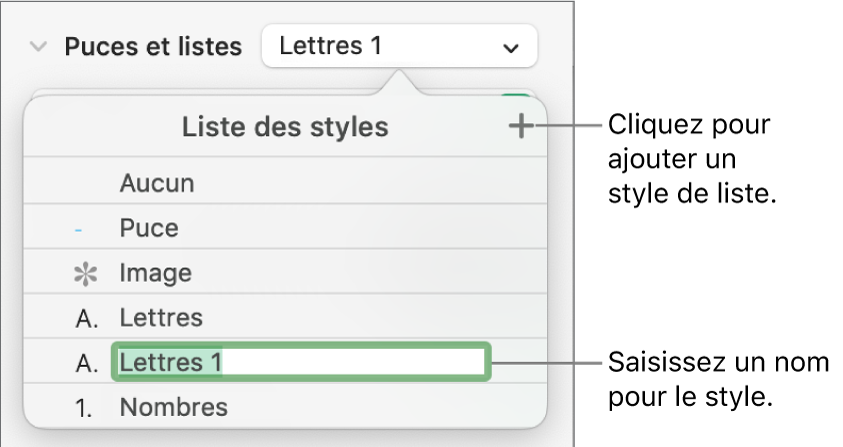Add a new list style with plus button
This screenshot has width=843, height=447.
[x=520, y=127]
